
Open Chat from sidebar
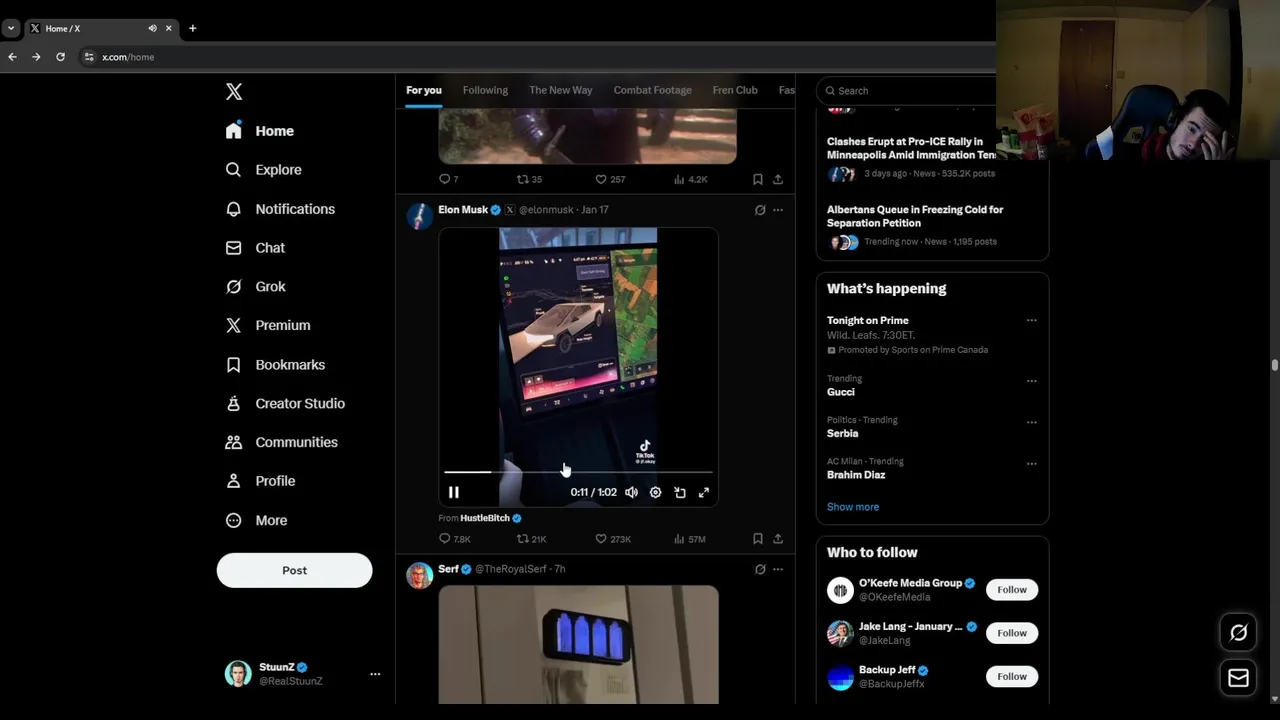256,248
